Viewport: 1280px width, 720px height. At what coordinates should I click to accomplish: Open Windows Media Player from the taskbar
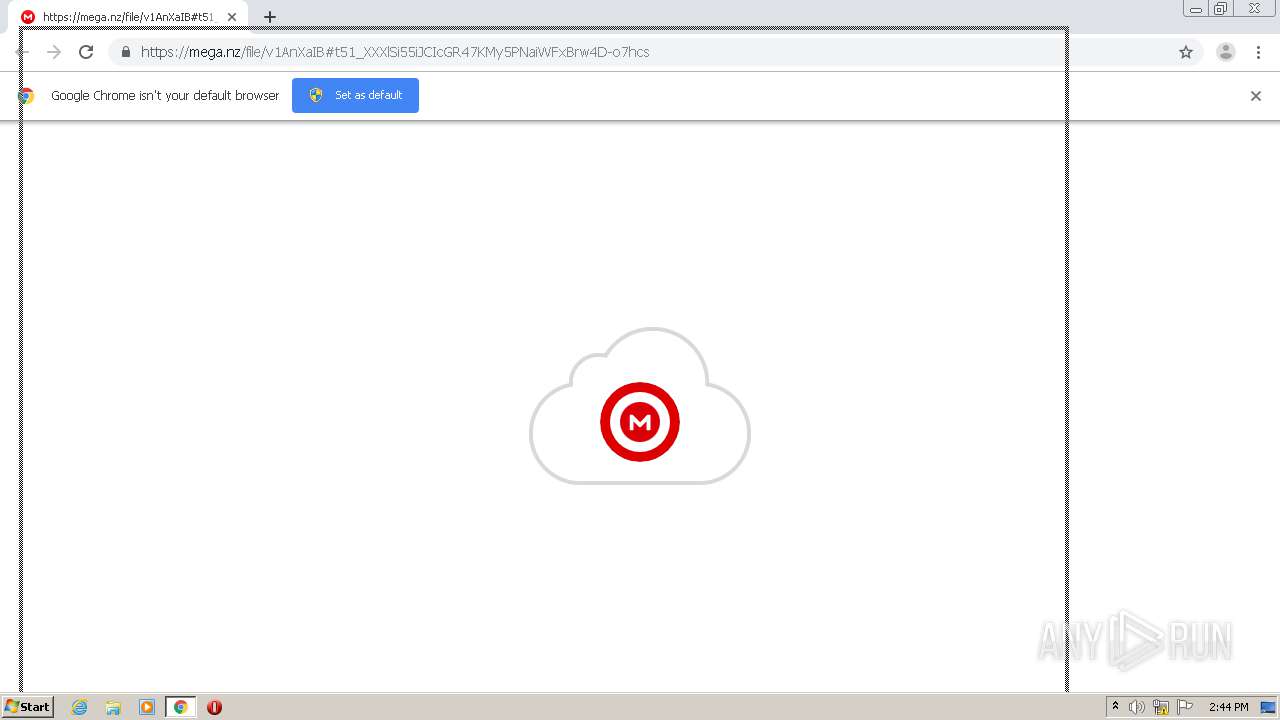tap(147, 707)
